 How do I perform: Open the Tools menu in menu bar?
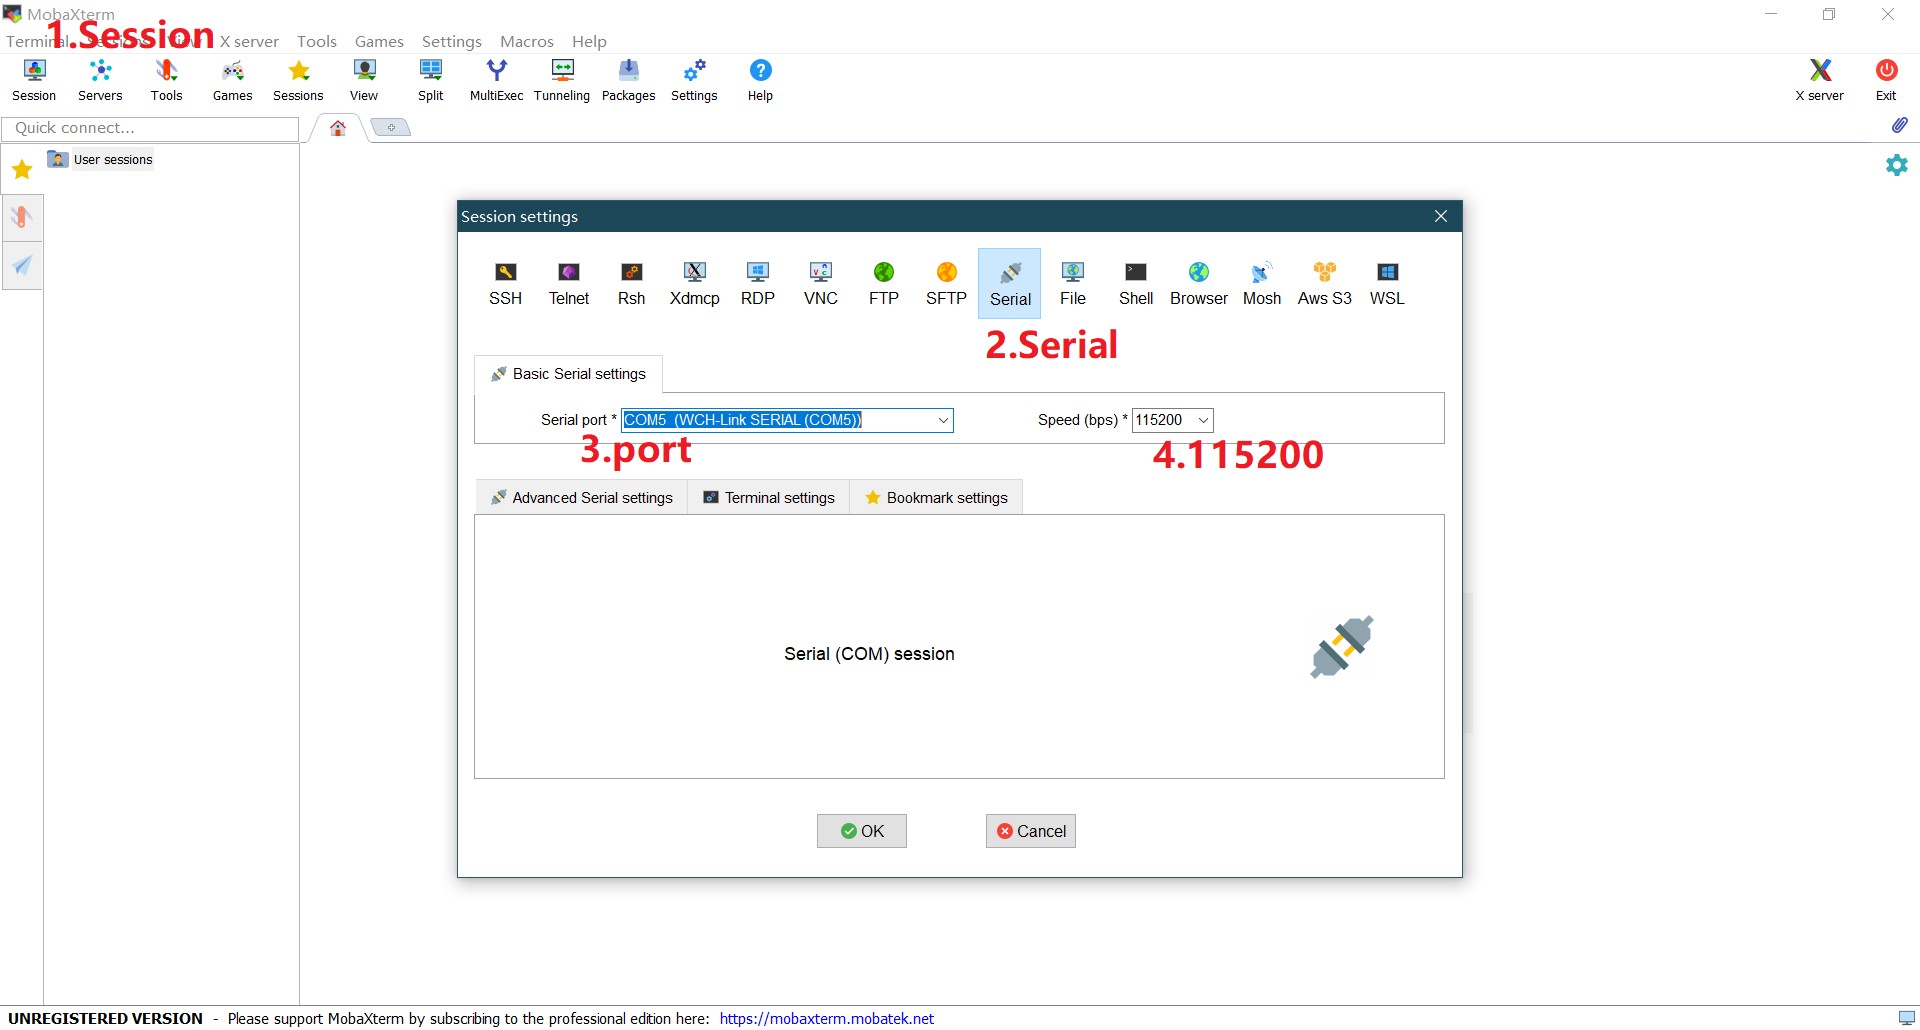(x=317, y=41)
